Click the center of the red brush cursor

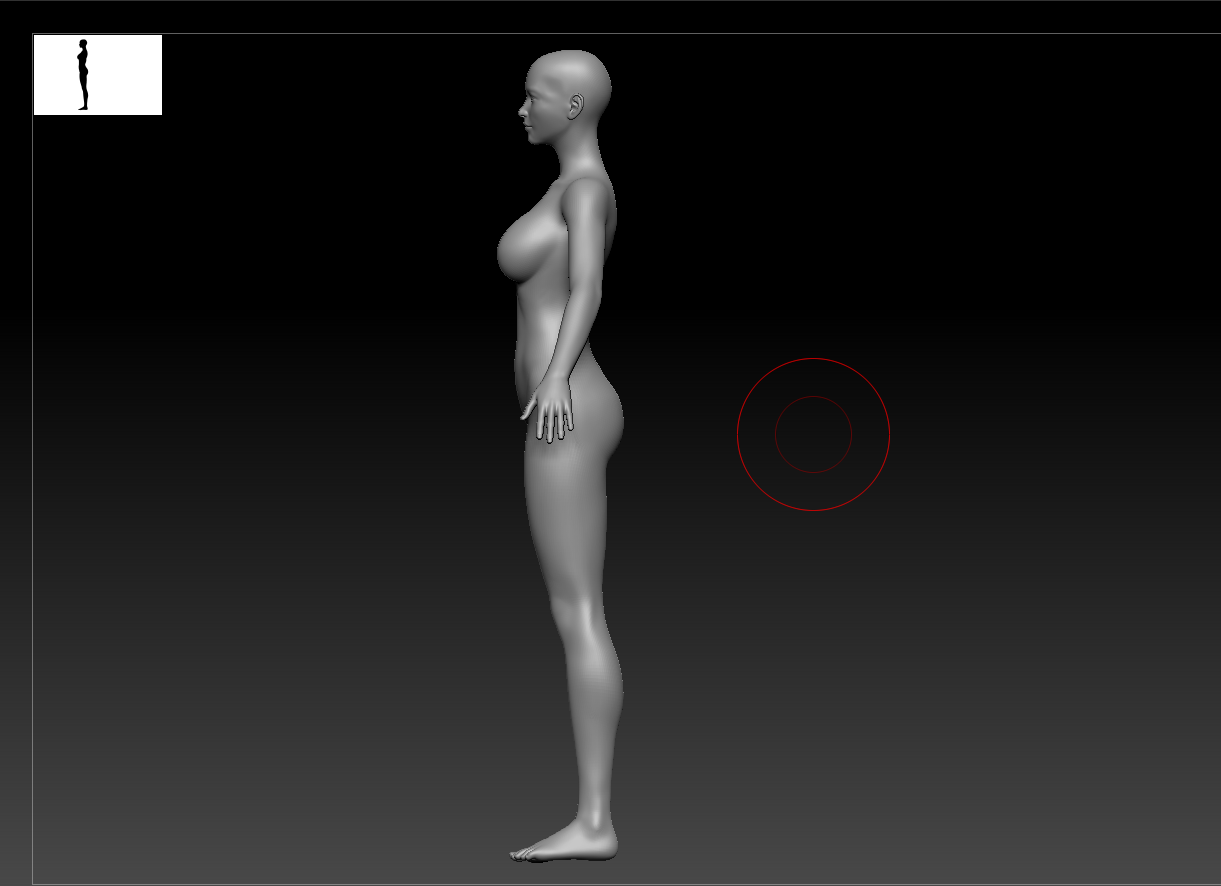pyautogui.click(x=813, y=434)
